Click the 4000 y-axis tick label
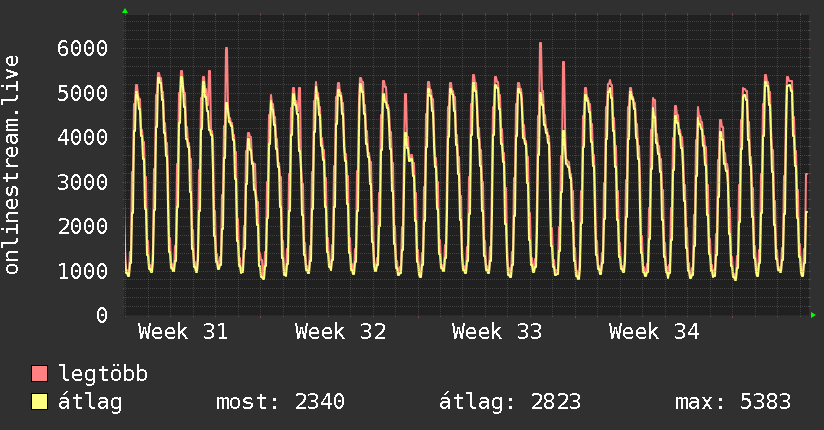The image size is (824, 430). tap(83, 137)
